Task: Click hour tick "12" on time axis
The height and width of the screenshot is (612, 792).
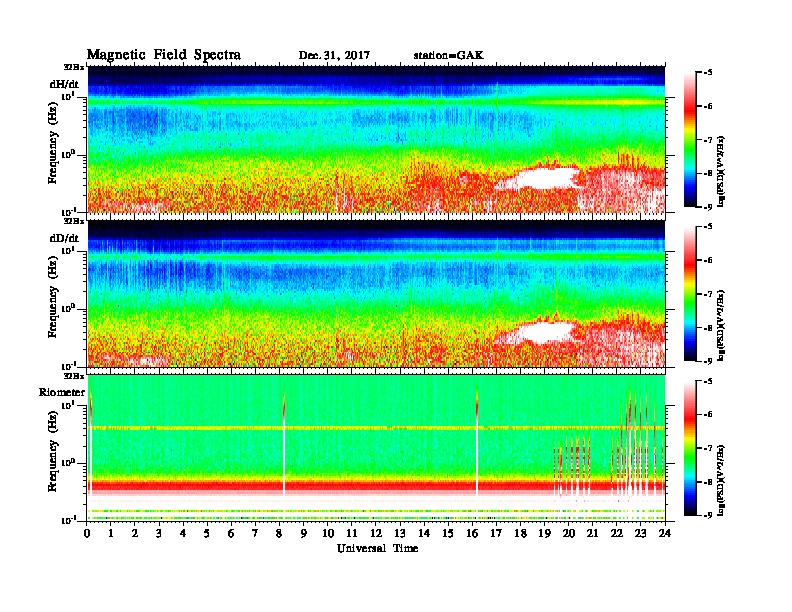Action: point(376,534)
